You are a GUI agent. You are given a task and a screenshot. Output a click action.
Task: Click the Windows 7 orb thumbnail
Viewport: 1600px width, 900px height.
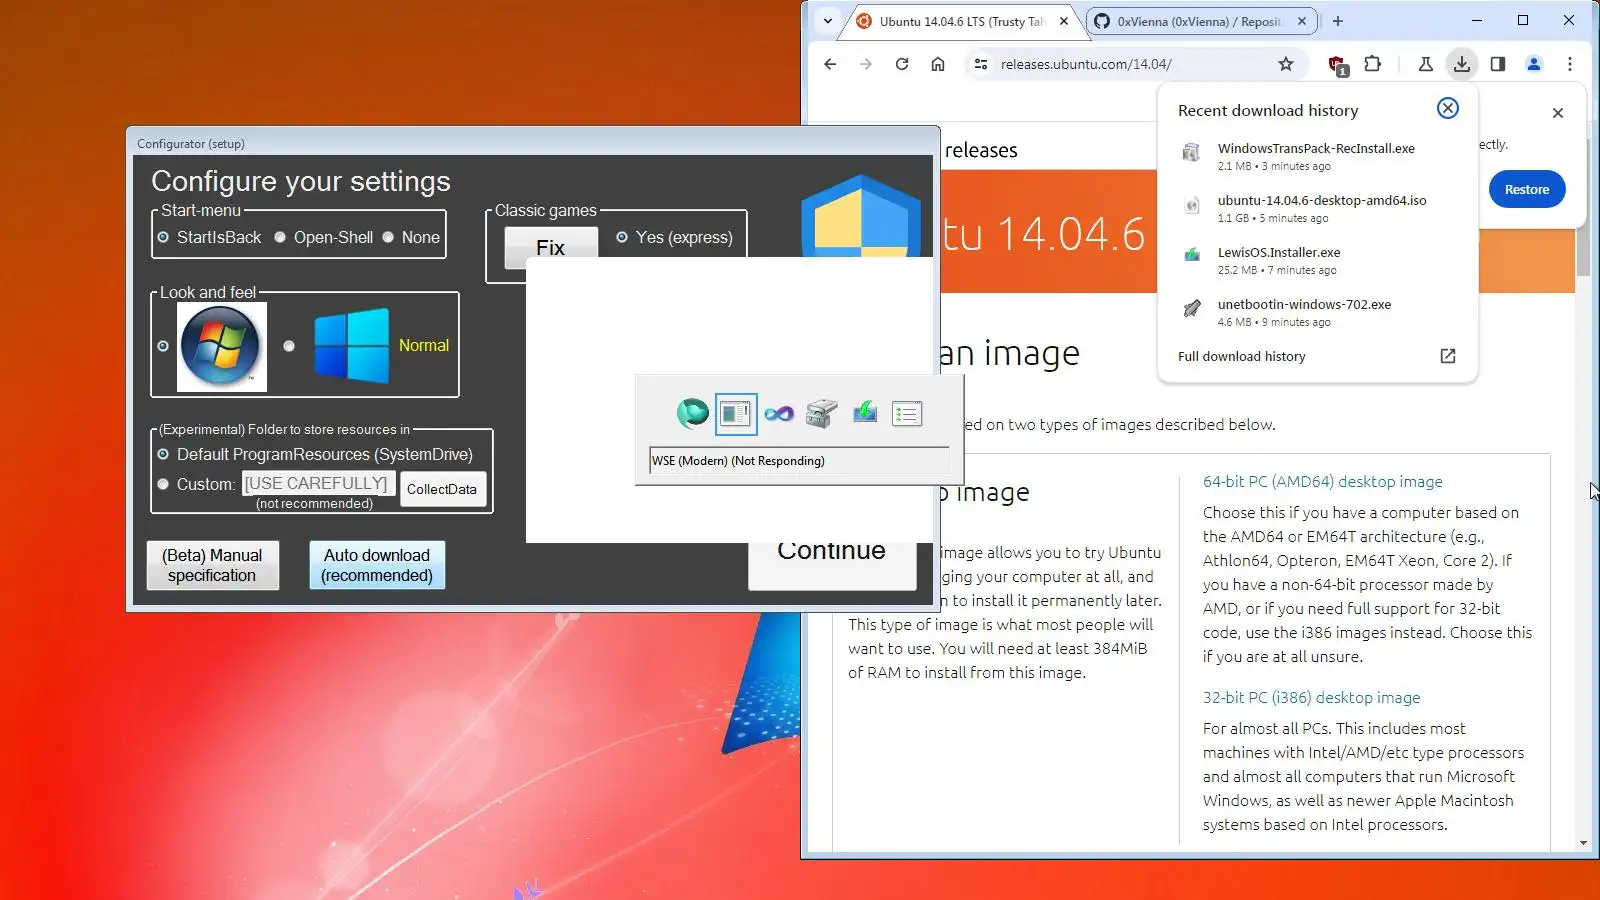tap(222, 346)
